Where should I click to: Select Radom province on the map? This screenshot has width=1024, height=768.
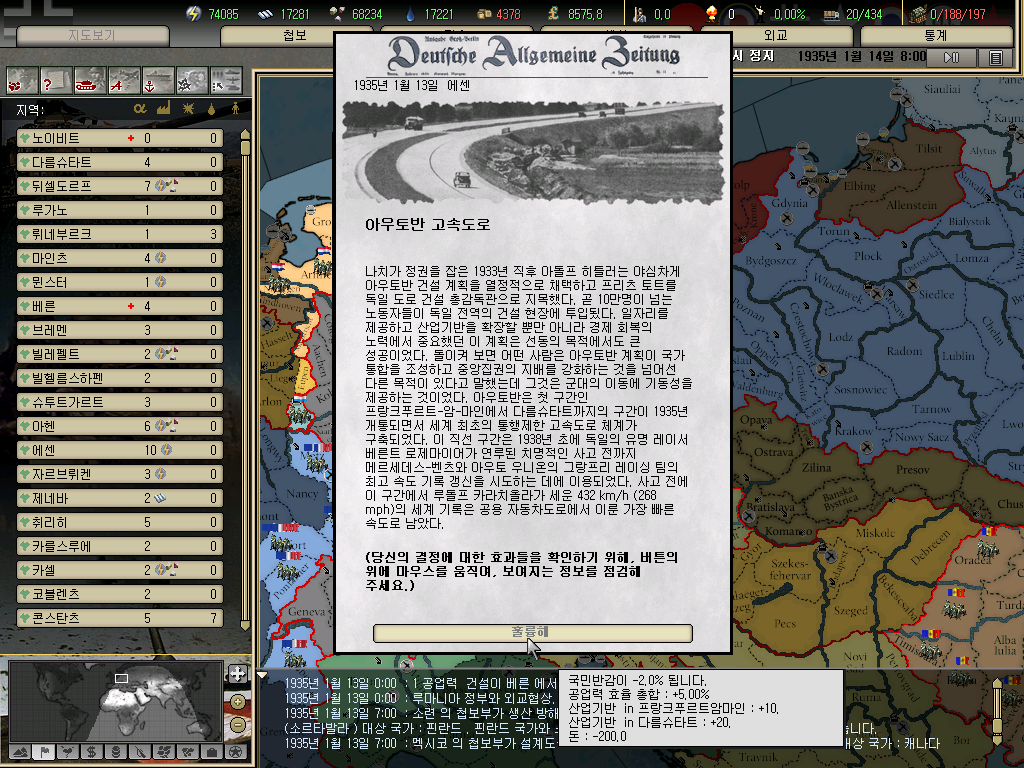click(x=904, y=351)
